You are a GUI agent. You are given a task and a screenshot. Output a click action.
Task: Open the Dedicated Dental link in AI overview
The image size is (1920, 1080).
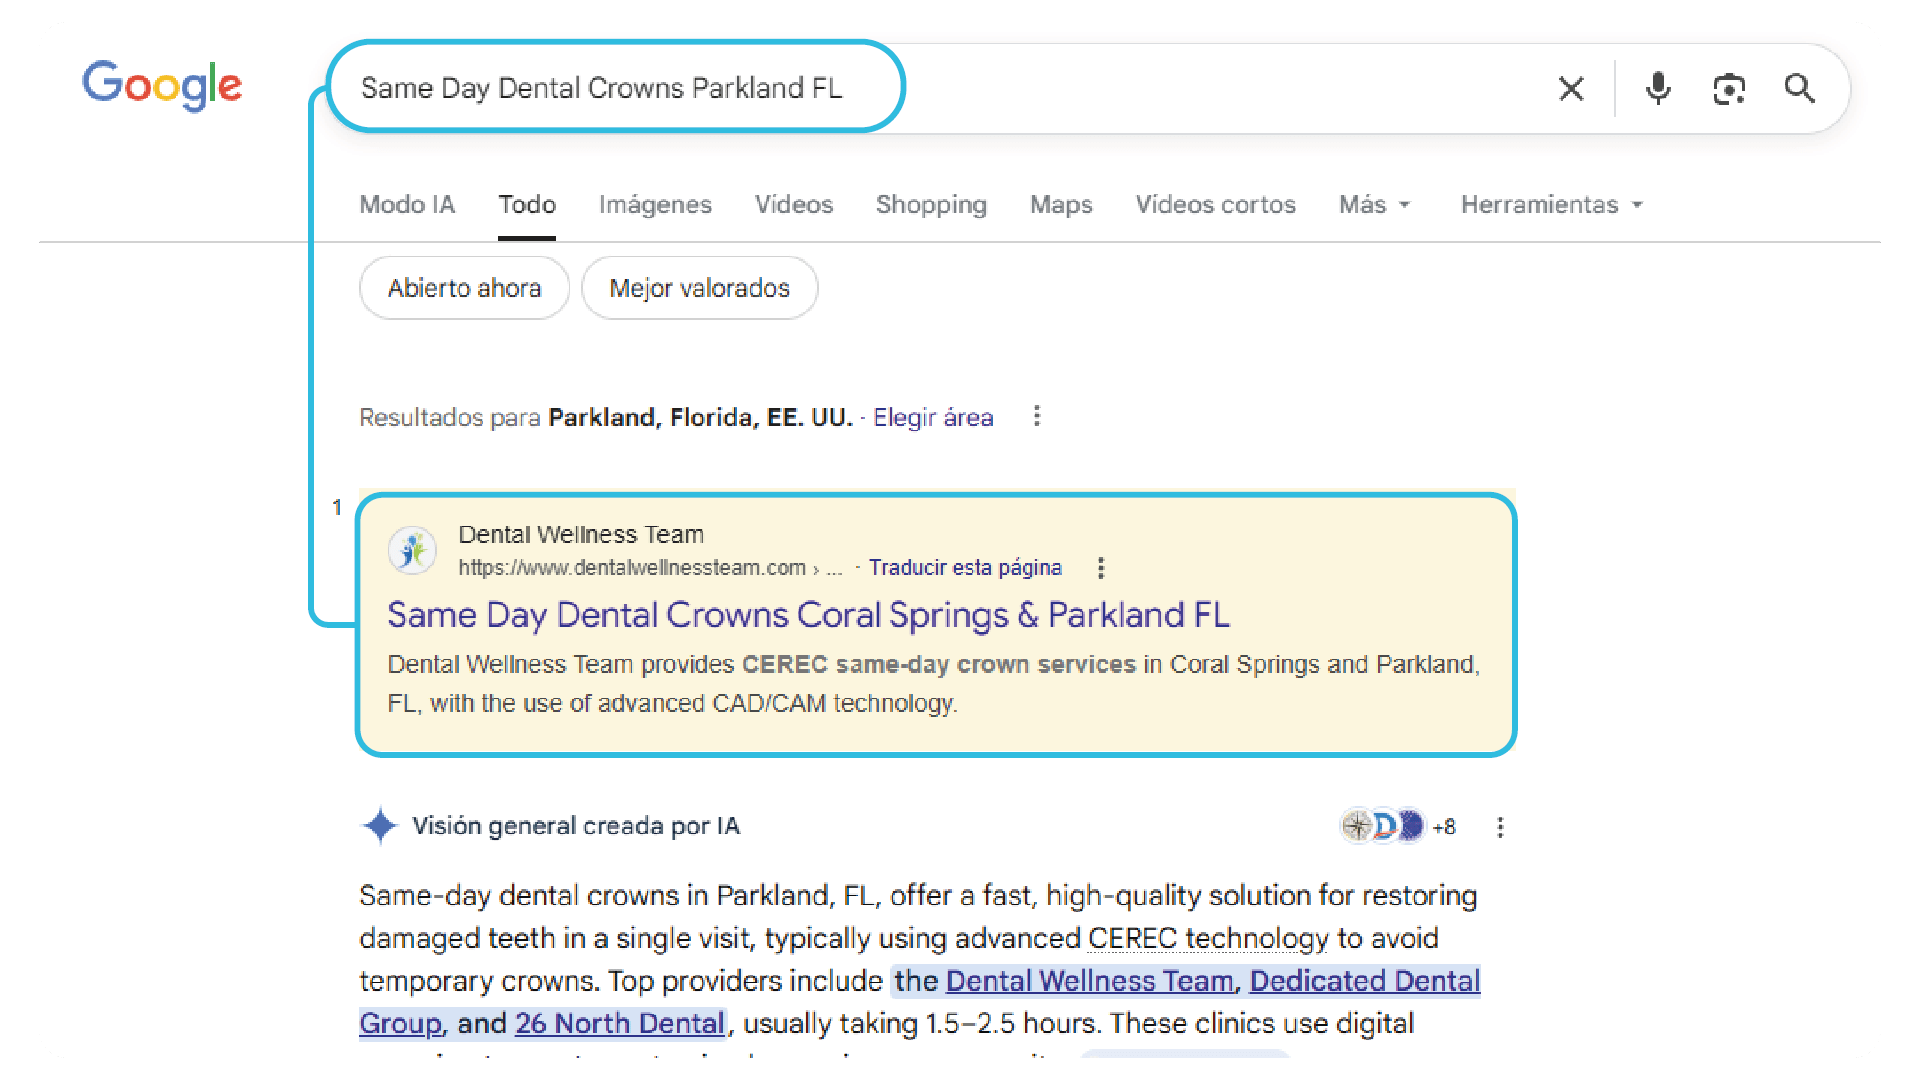pyautogui.click(x=1365, y=981)
